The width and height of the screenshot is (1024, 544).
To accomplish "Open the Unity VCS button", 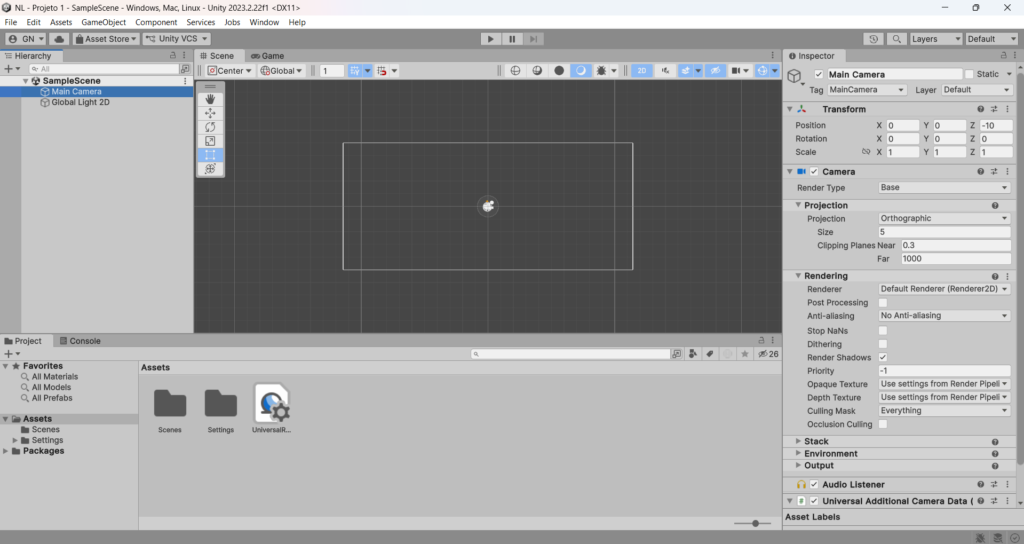I will (x=176, y=39).
